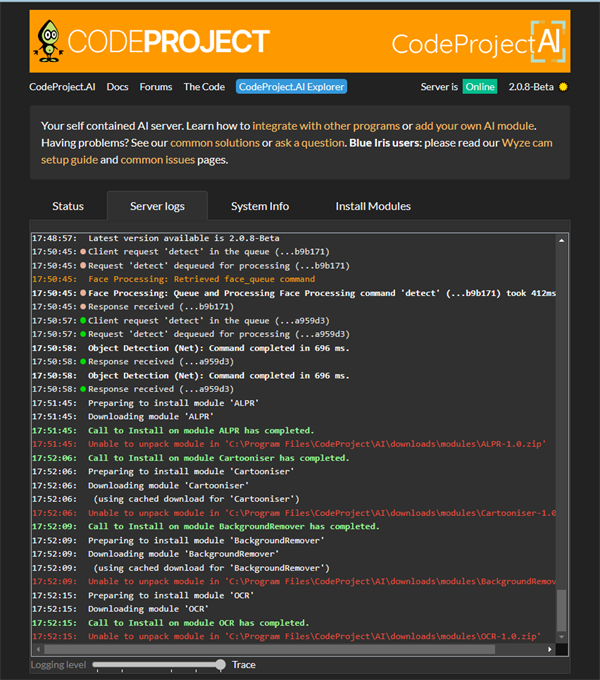Screen dimensions: 600x680
Task: Open the CodeProject.AI nav link
Action: click(62, 87)
